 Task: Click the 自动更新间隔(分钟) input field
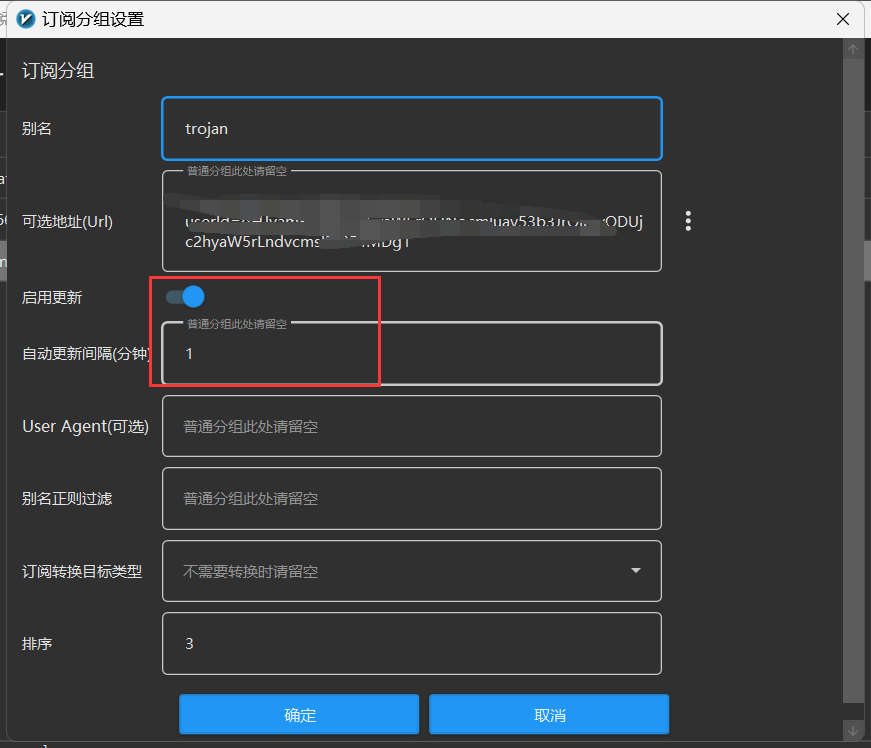[412, 353]
